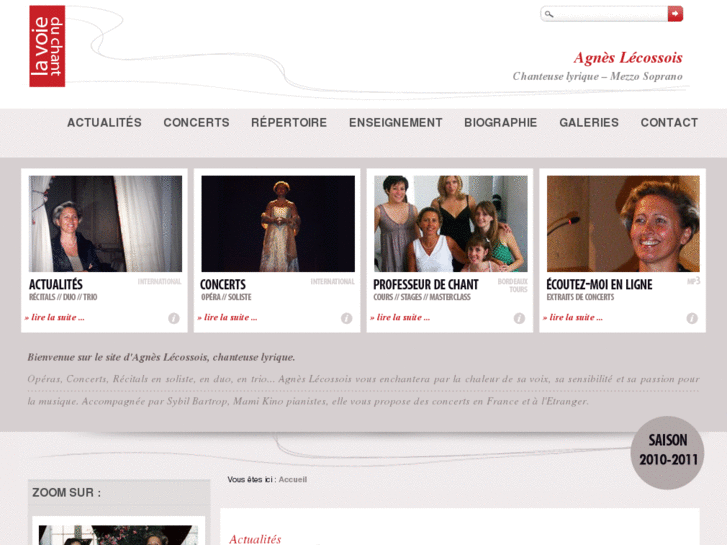Select Enseignement in the navigation bar
The width and height of the screenshot is (727, 545).
pyautogui.click(x=395, y=123)
